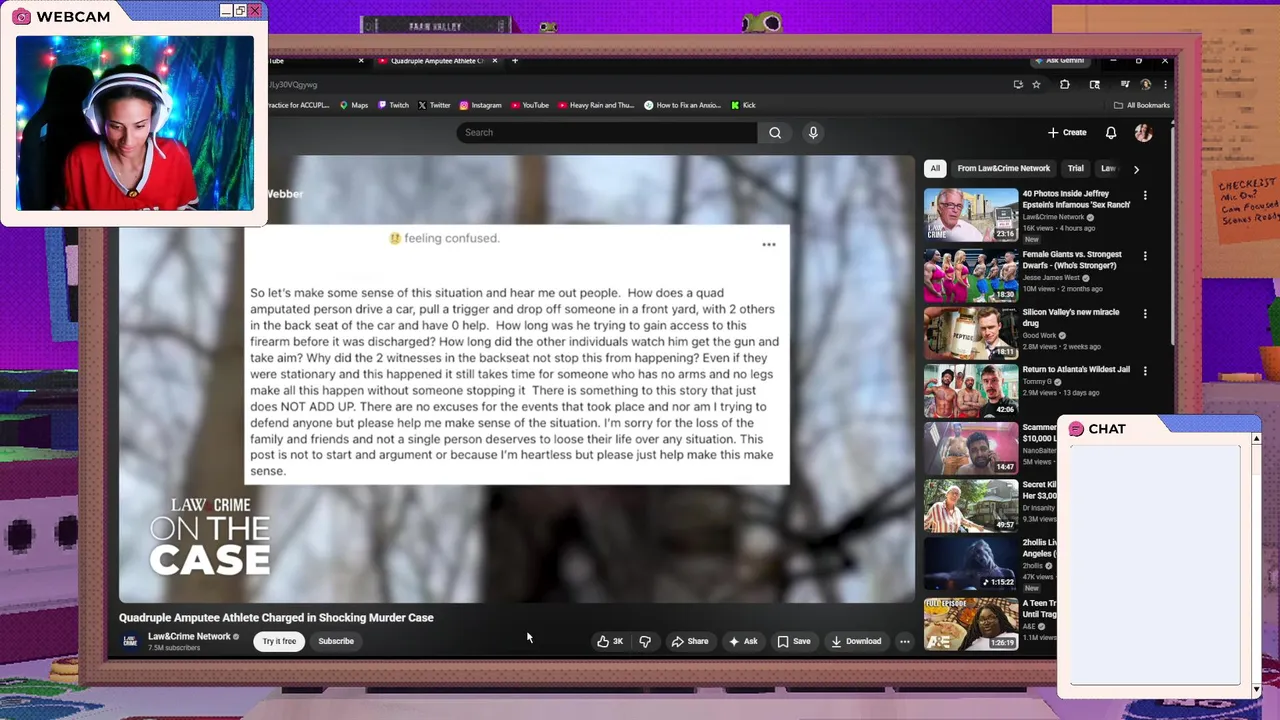1280x720 pixels.
Task: Open Female Giants vs. Strongest Dwarfs thumbnail
Action: (970, 275)
